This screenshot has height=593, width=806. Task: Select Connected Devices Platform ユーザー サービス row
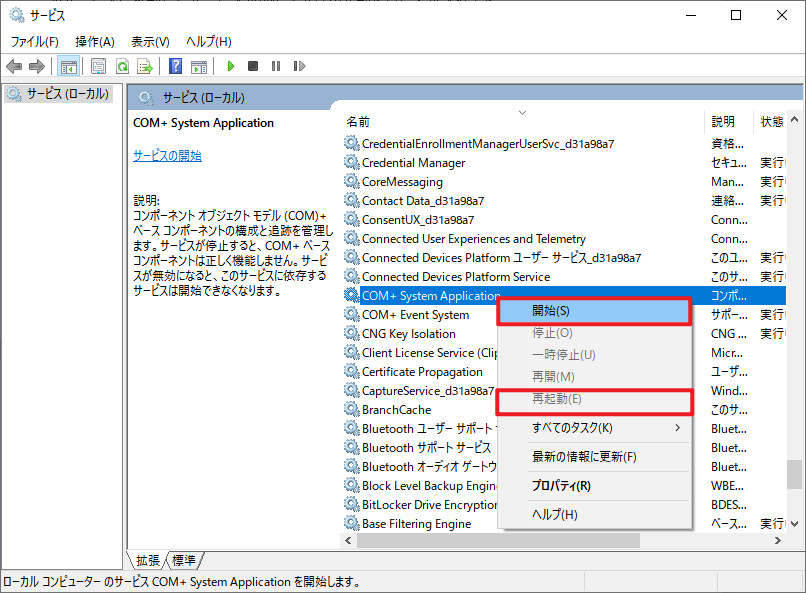(x=564, y=257)
